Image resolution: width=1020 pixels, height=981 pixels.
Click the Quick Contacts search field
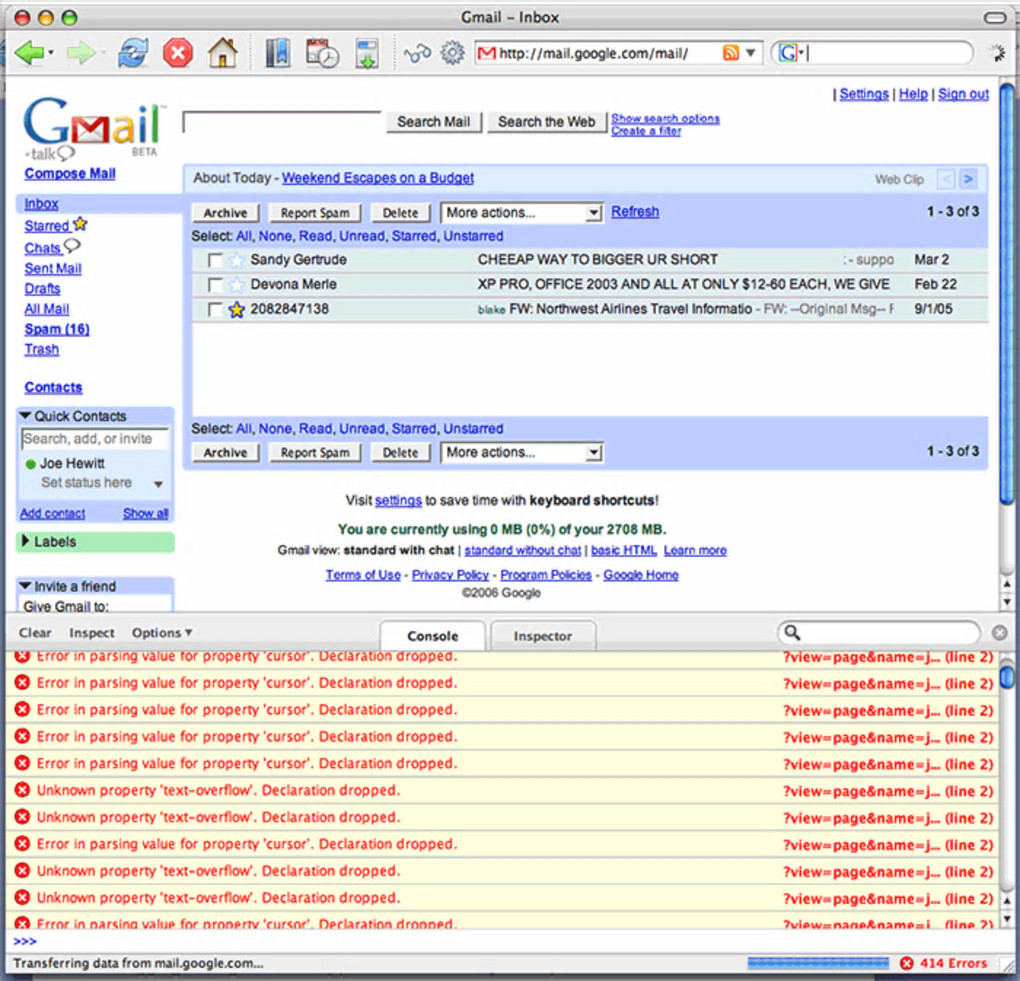coord(96,439)
